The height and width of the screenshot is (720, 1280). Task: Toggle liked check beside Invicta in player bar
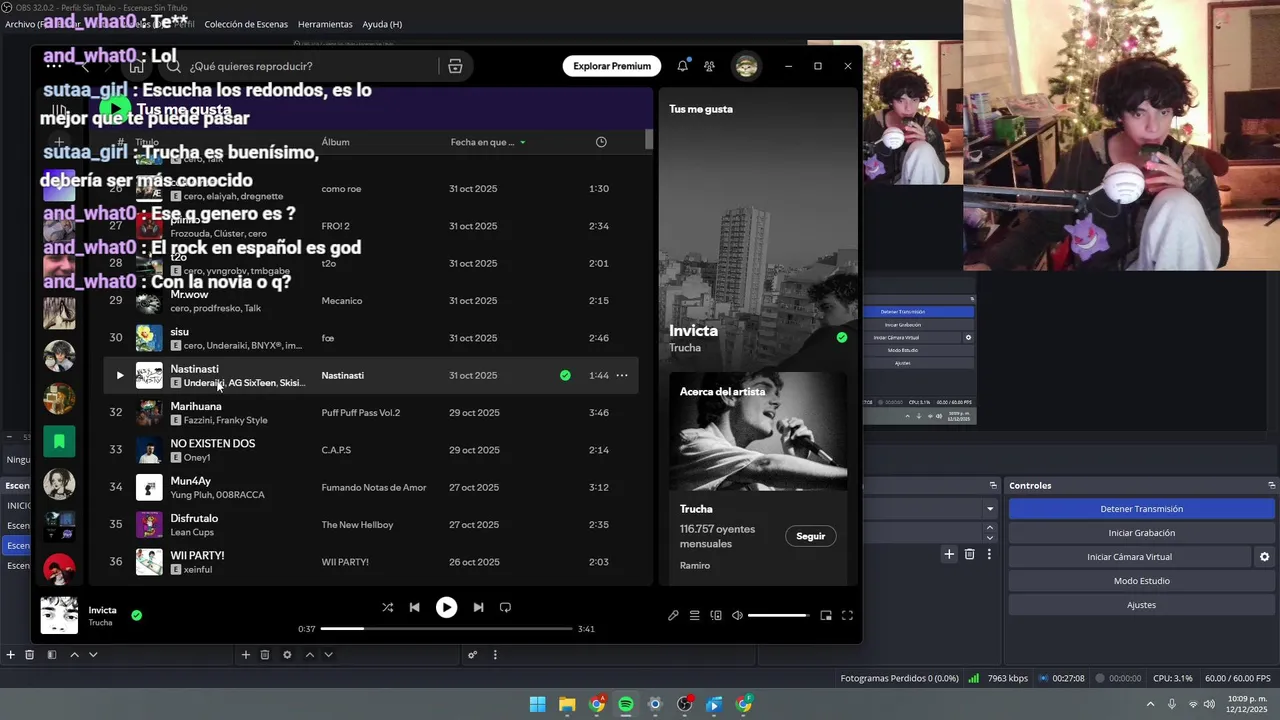(x=137, y=615)
